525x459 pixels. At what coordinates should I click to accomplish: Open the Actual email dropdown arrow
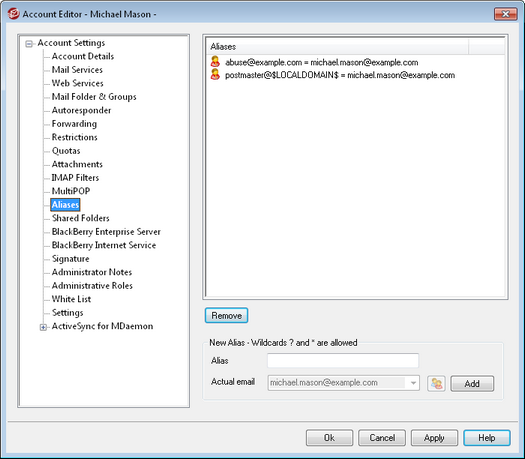pyautogui.click(x=414, y=383)
